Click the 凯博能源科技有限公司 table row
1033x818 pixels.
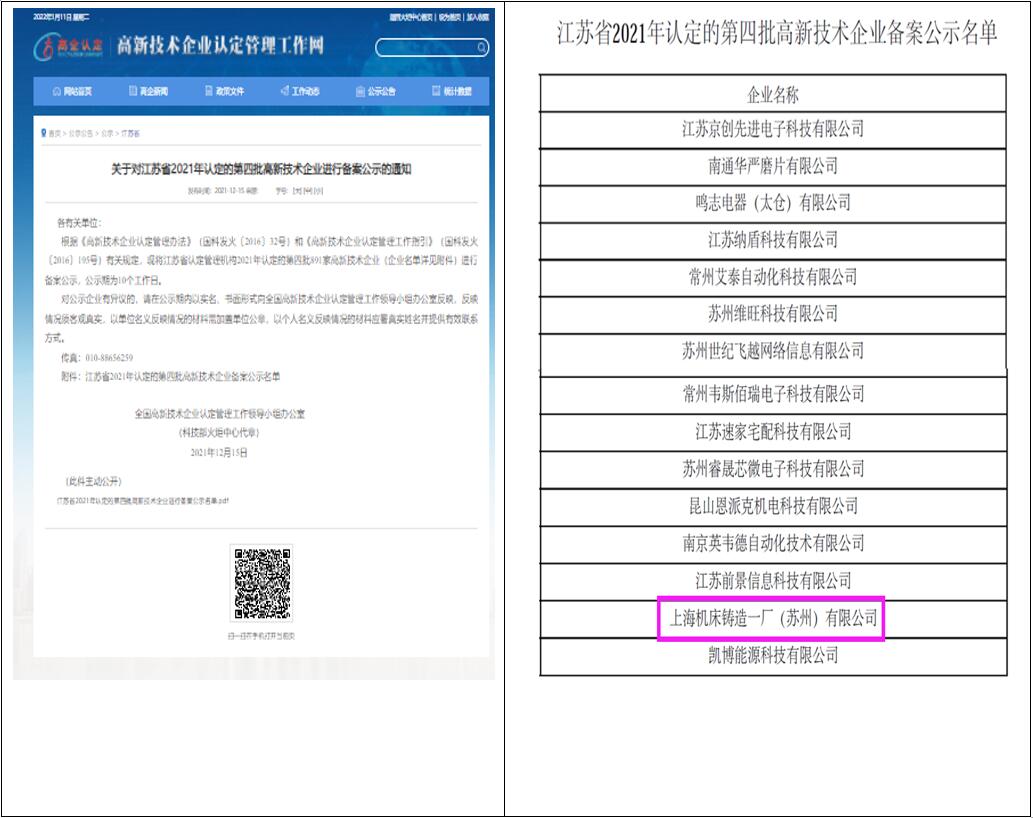772,656
